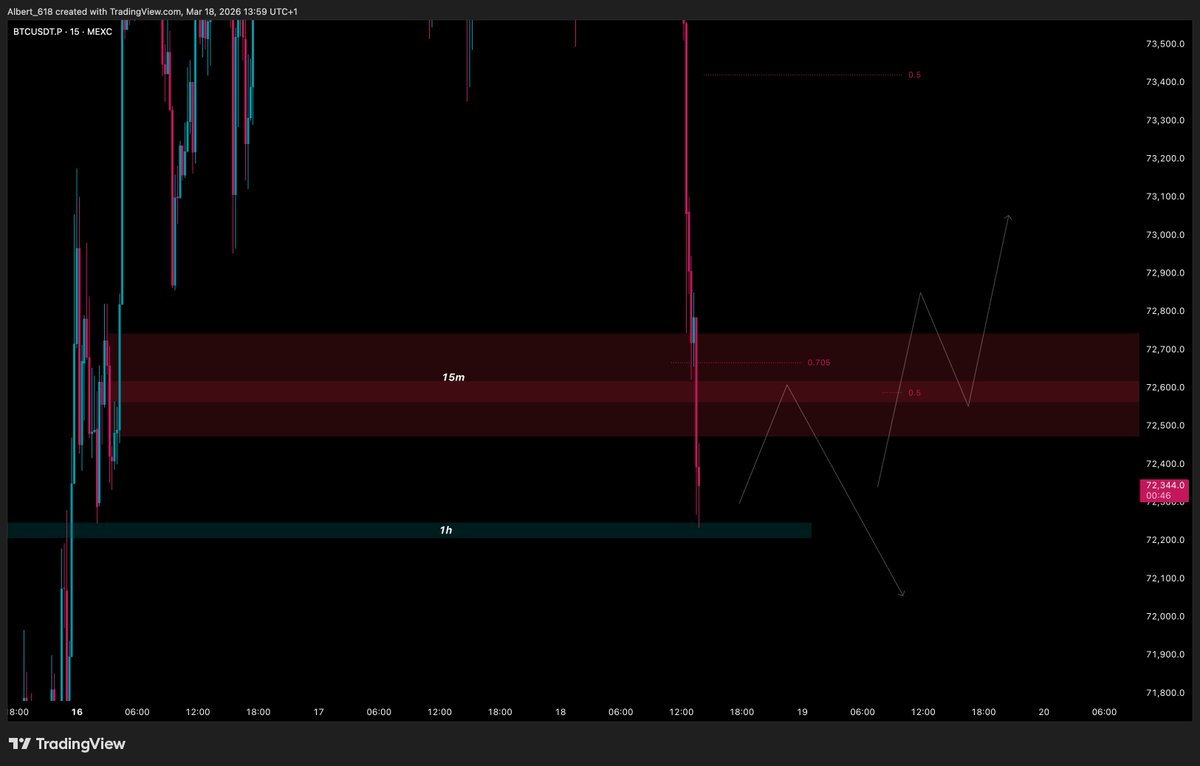Click the 73,200.0 price axis label
This screenshot has width=1200, height=766.
[x=1165, y=159]
